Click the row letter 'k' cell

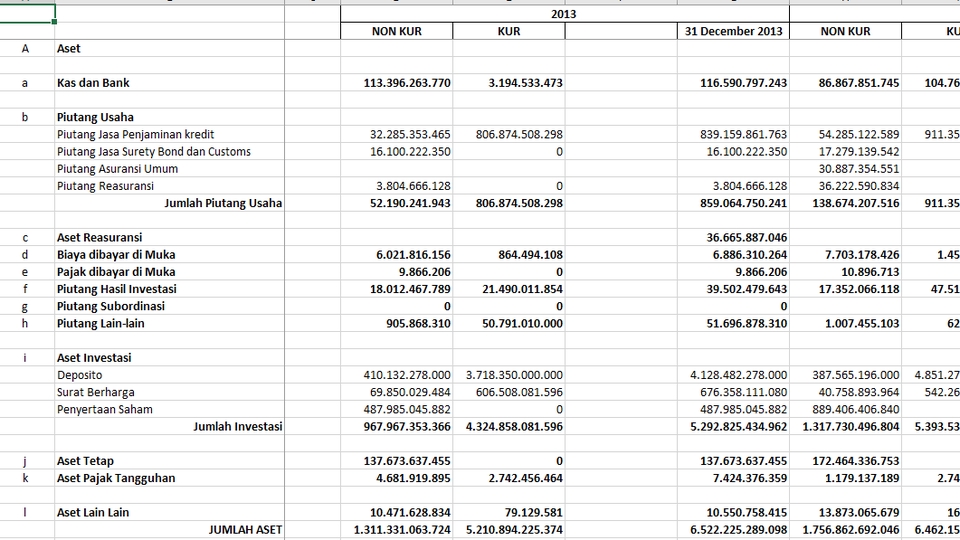tap(25, 477)
